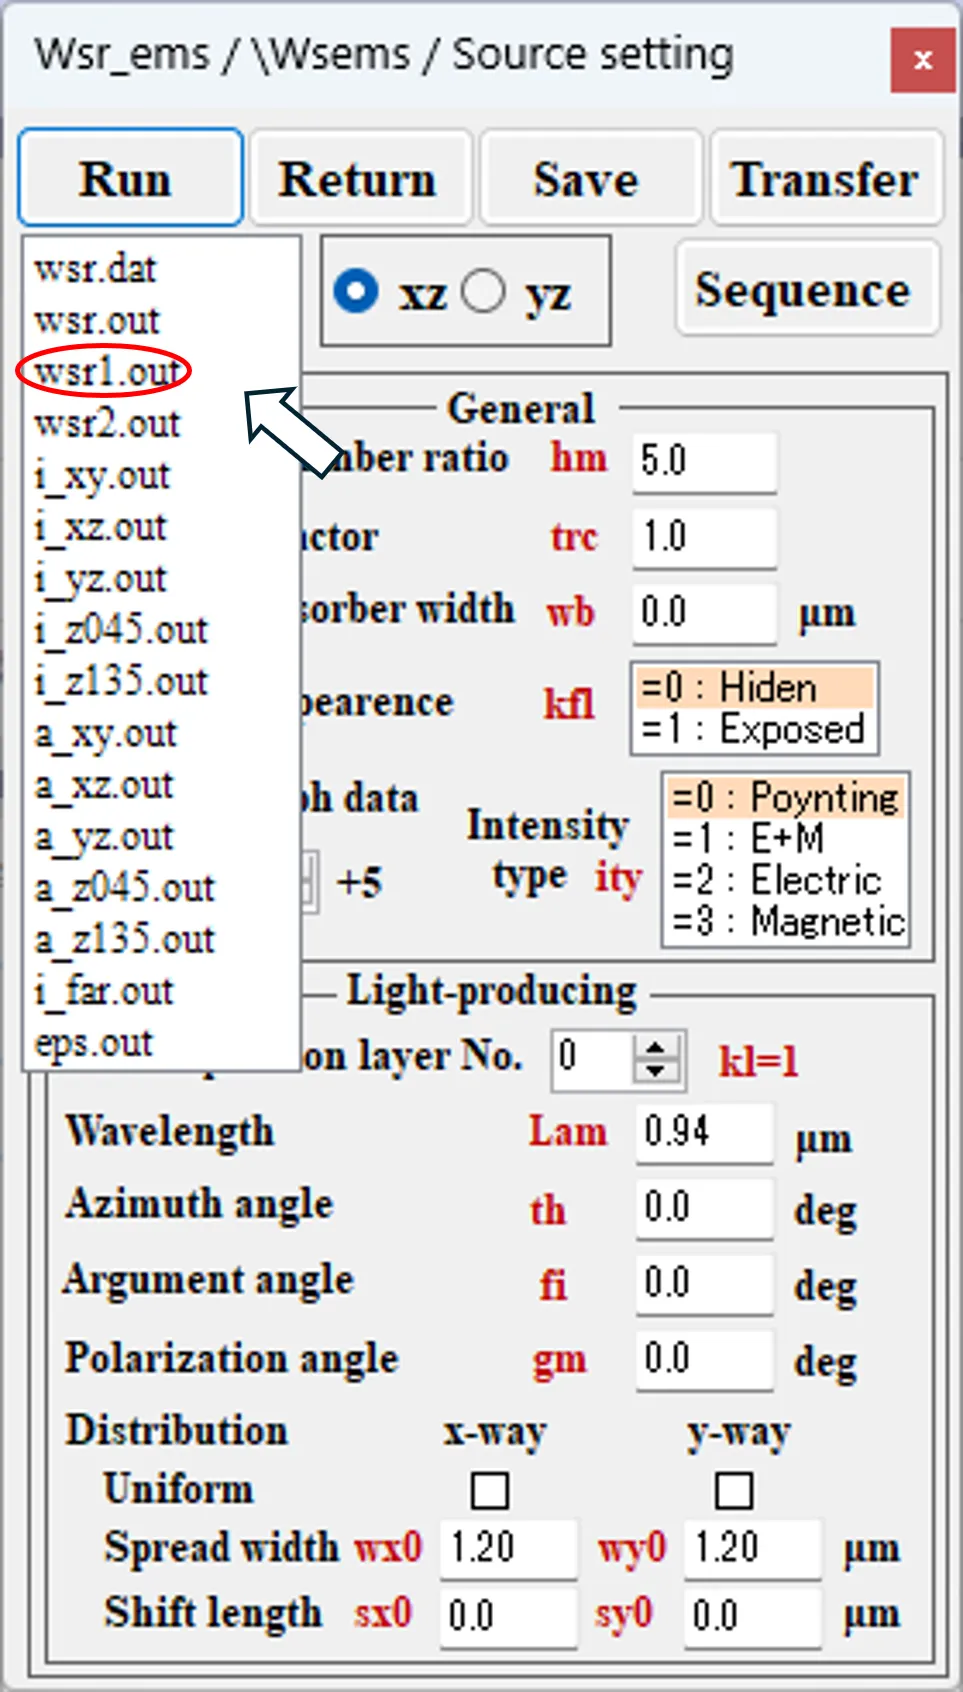The width and height of the screenshot is (963, 1692).
Task: Select the xz radio button
Action: (357, 292)
